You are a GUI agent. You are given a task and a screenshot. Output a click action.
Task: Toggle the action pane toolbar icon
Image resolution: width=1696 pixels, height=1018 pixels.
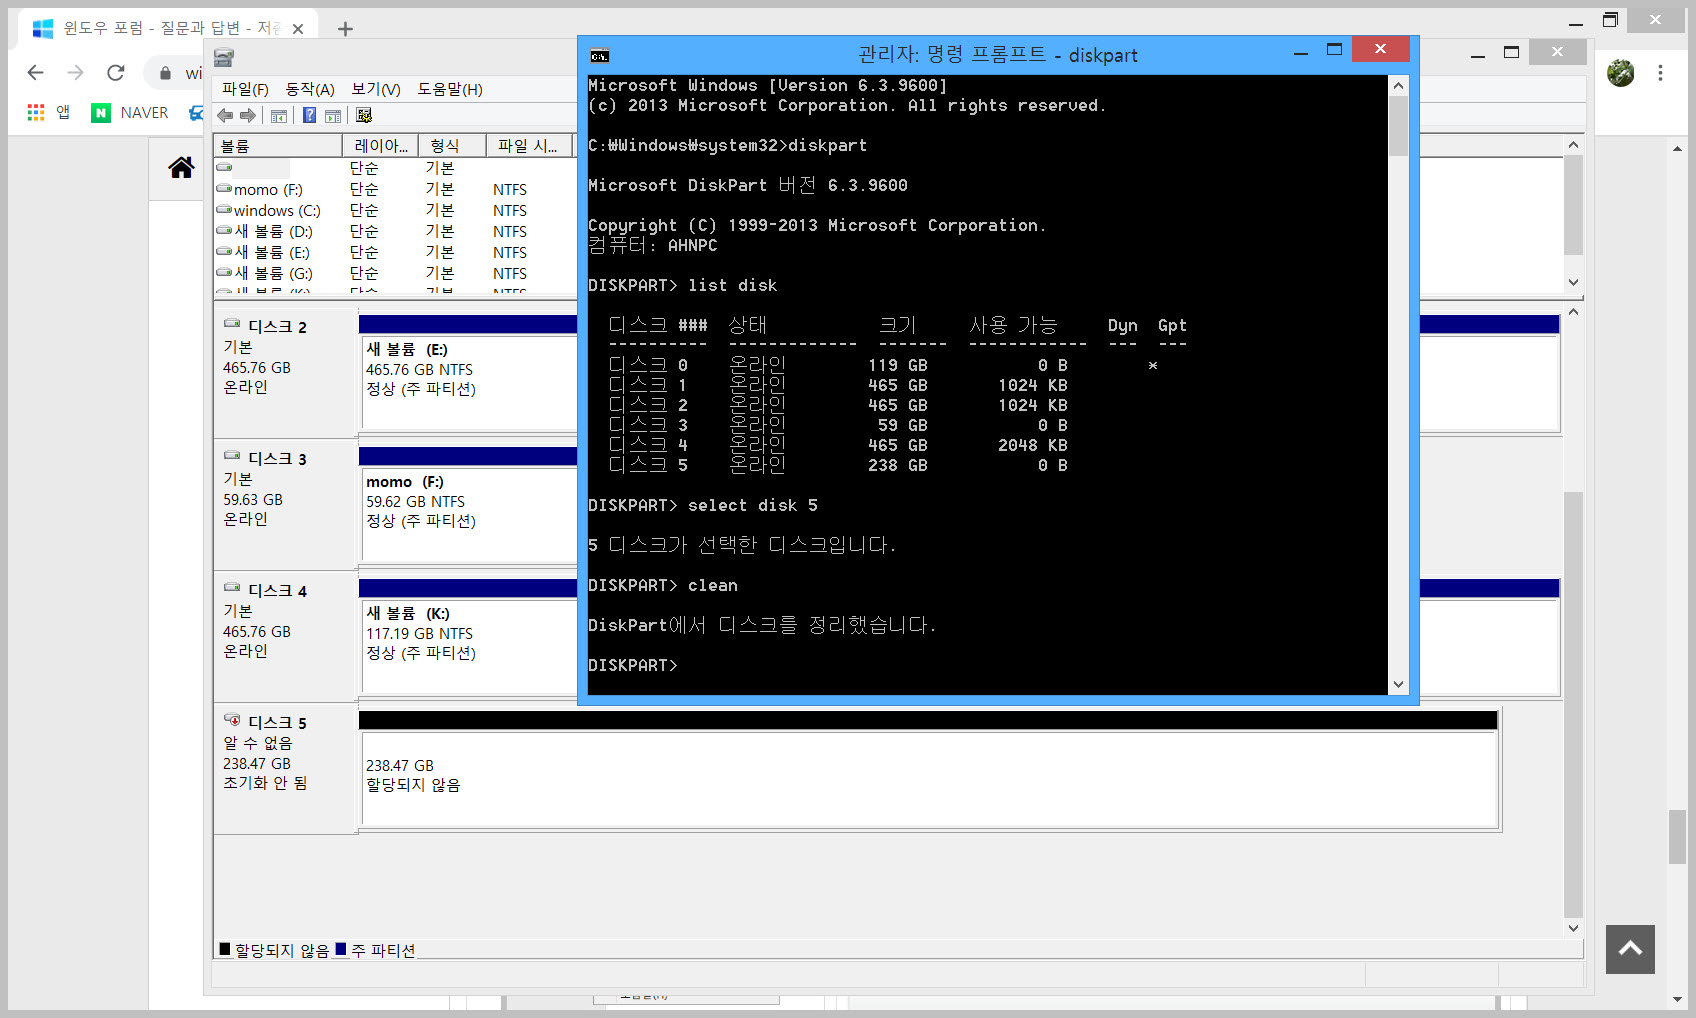pos(333,116)
